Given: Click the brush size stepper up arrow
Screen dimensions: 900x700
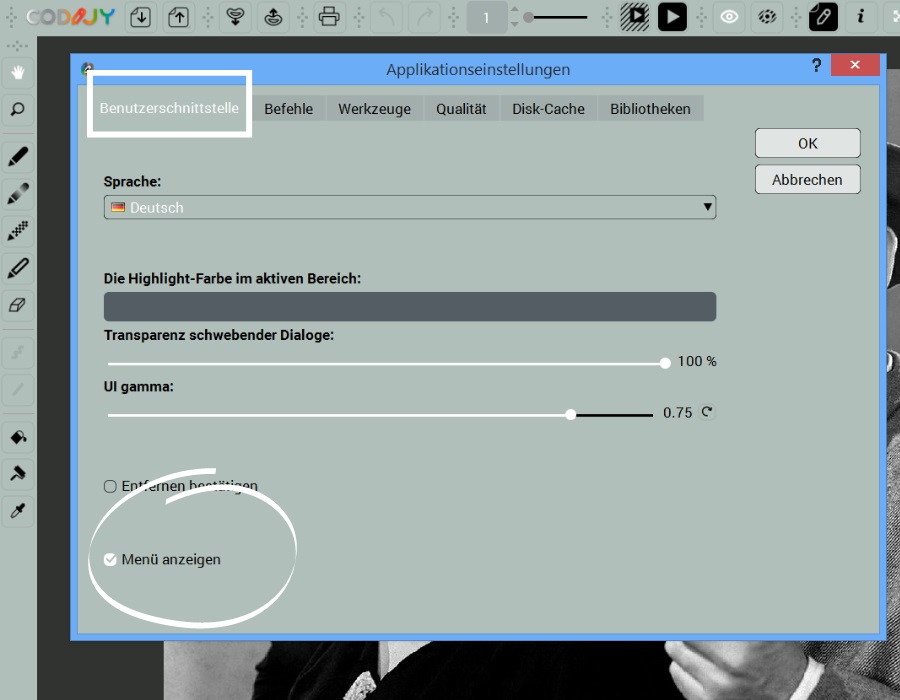Looking at the screenshot, I should click(x=514, y=11).
